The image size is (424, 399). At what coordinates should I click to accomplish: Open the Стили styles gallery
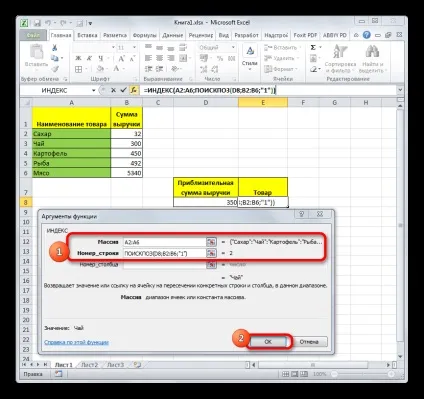click(250, 58)
